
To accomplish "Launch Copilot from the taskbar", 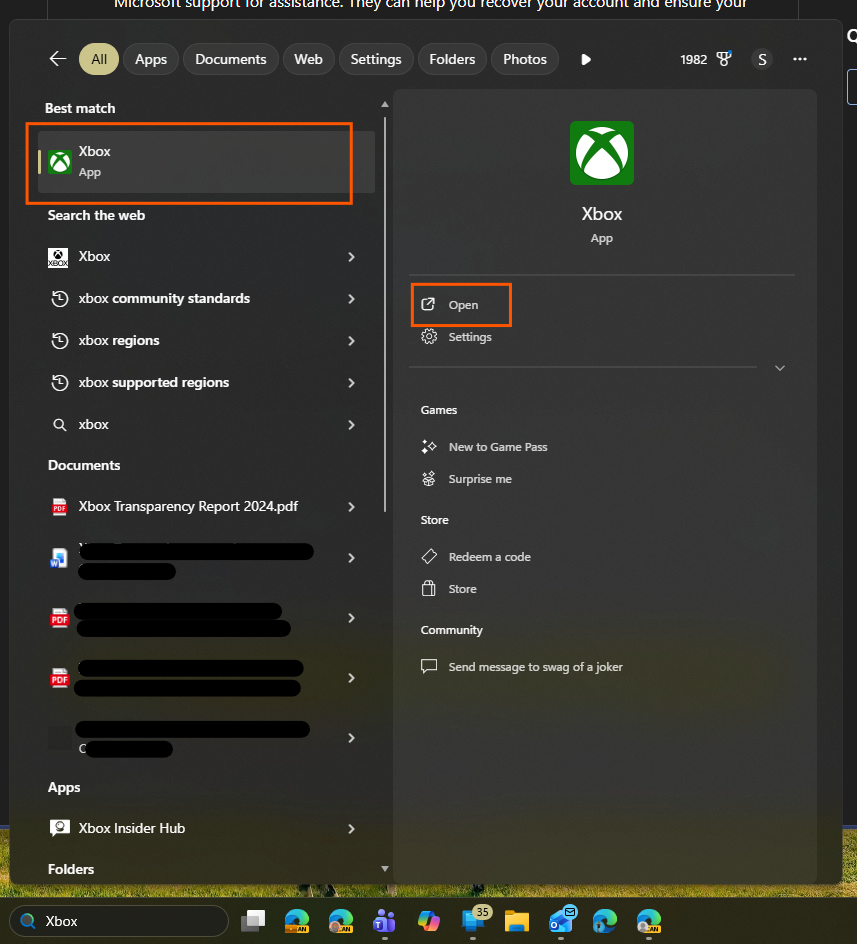I will 429,921.
